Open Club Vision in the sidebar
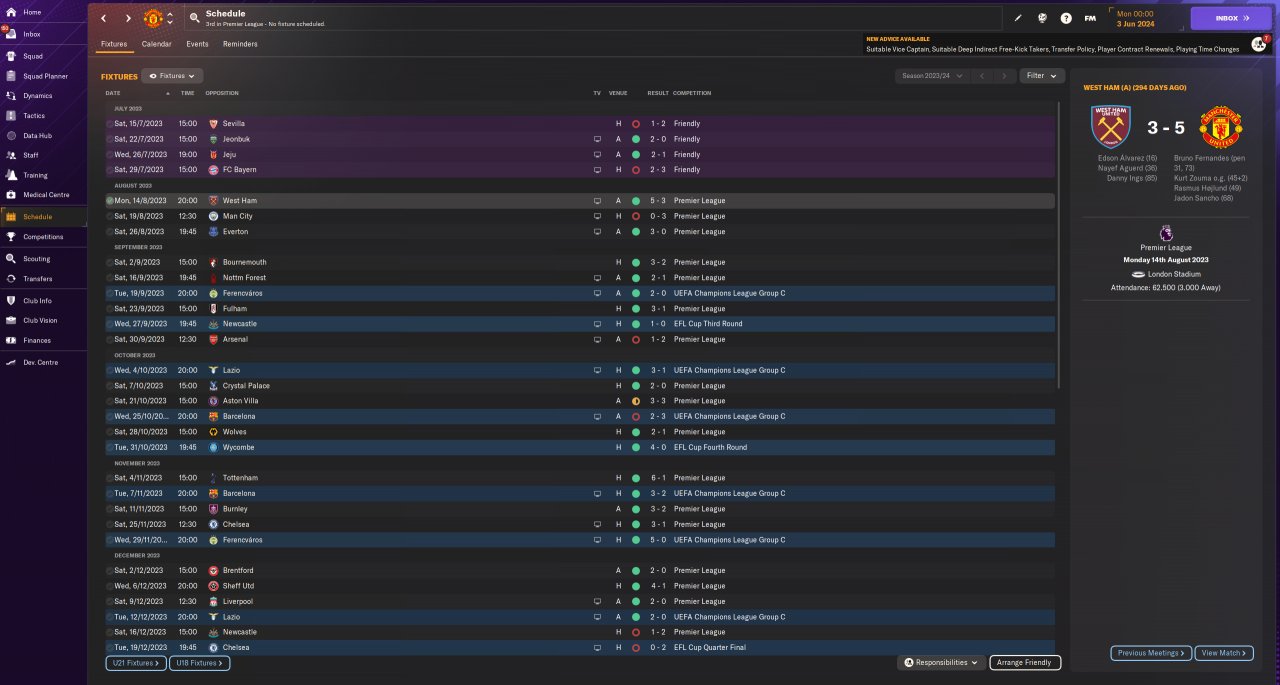1280x685 pixels. click(x=40, y=320)
